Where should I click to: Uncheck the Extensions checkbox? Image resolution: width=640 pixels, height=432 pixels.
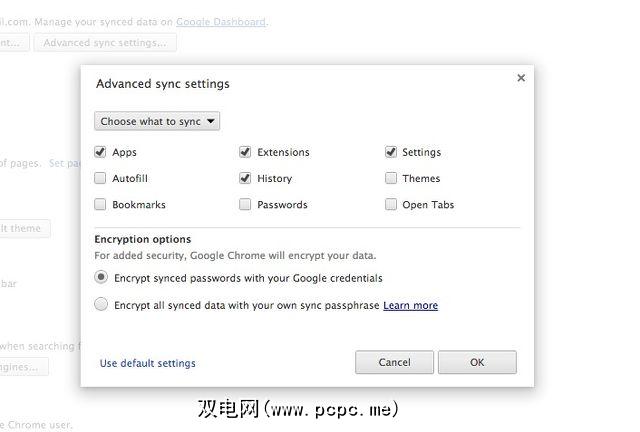coord(245,152)
